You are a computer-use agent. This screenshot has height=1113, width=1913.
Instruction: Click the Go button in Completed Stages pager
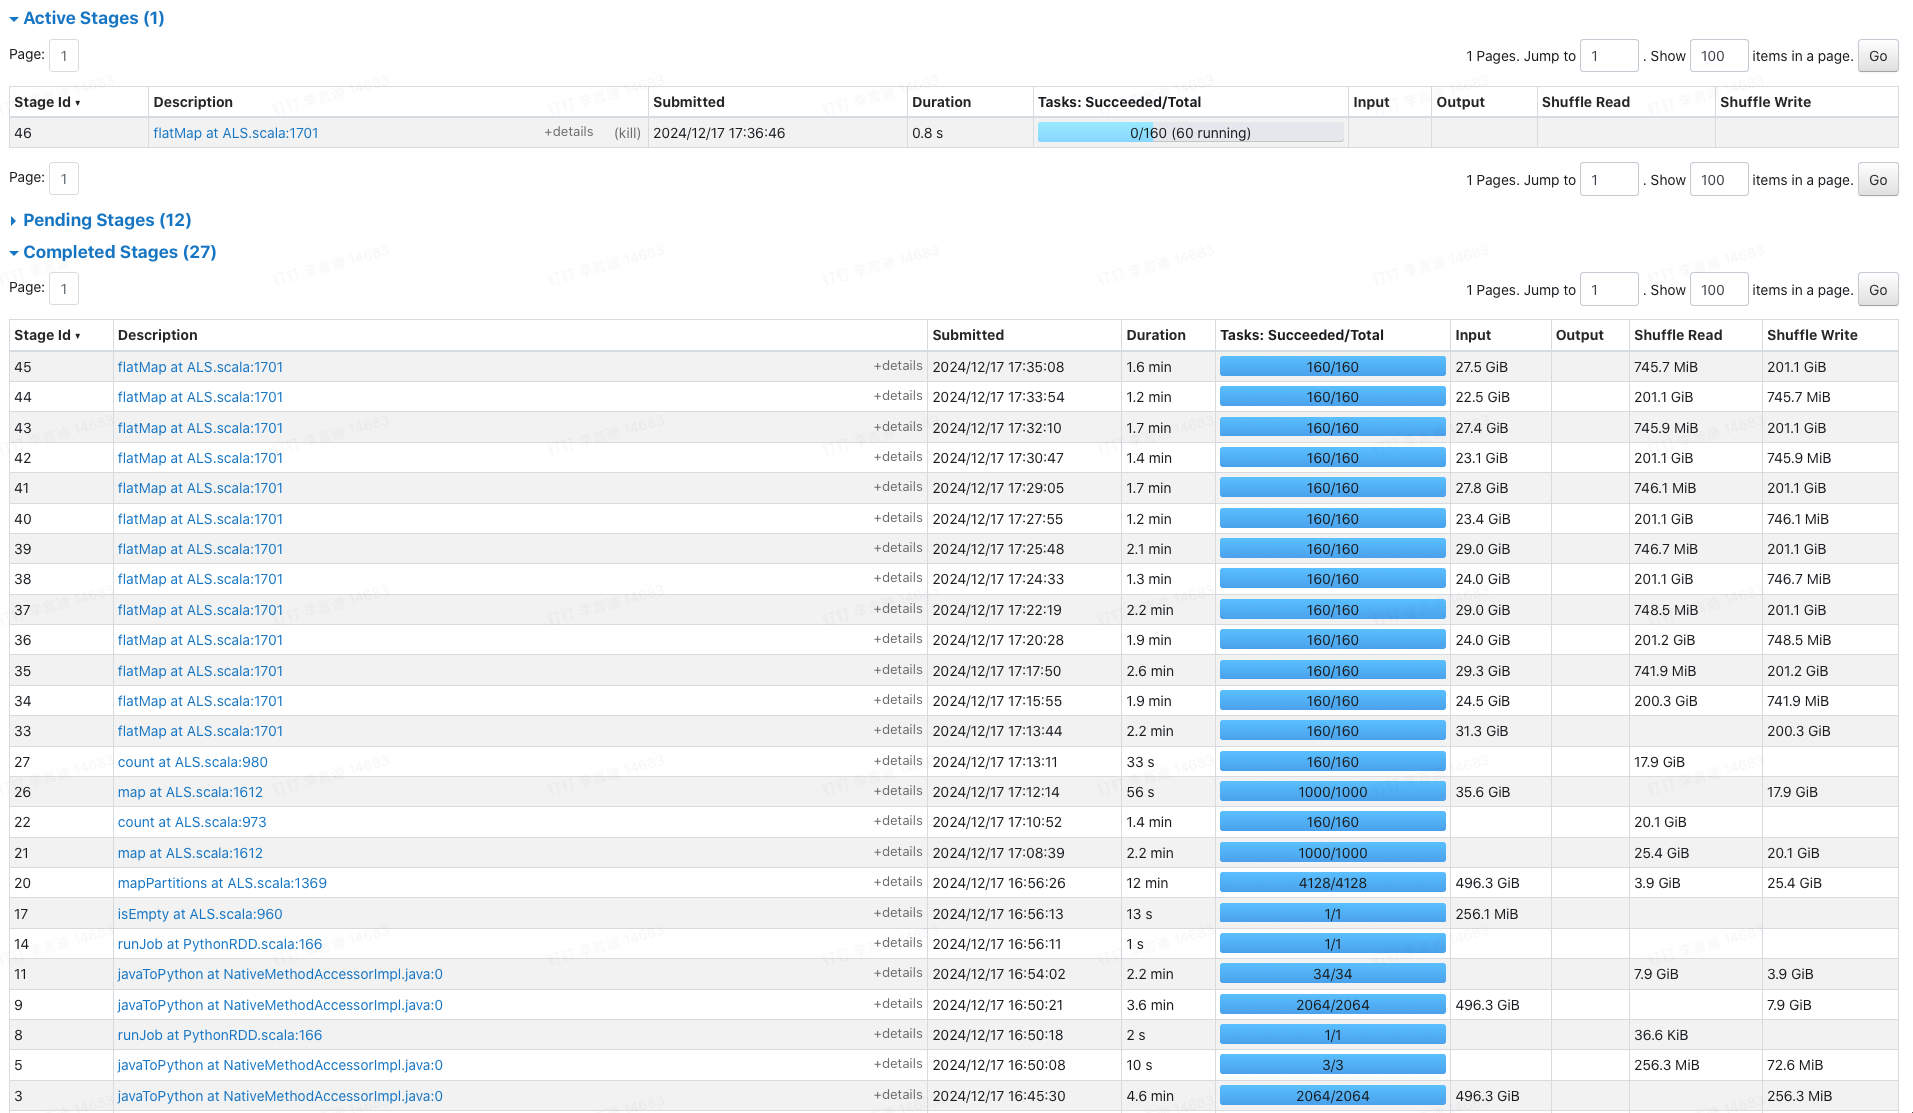pos(1877,290)
